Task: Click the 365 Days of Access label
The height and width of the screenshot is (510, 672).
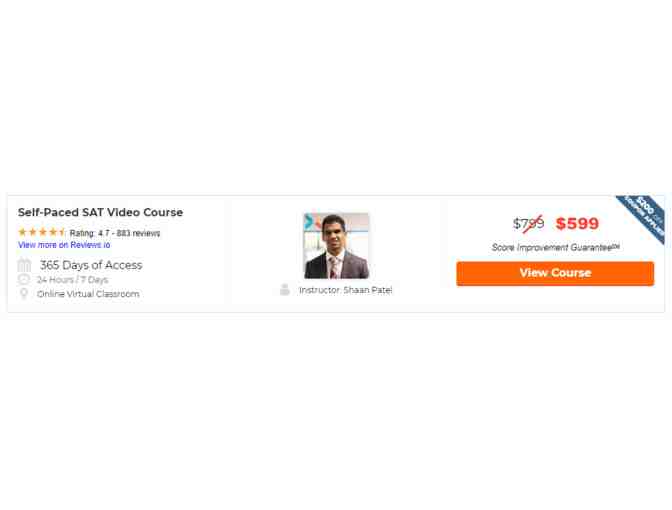Action: pyautogui.click(x=91, y=265)
